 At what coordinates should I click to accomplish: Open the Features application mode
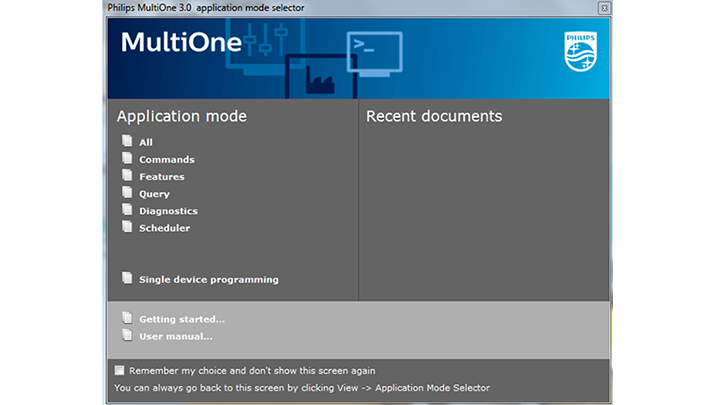click(x=162, y=177)
